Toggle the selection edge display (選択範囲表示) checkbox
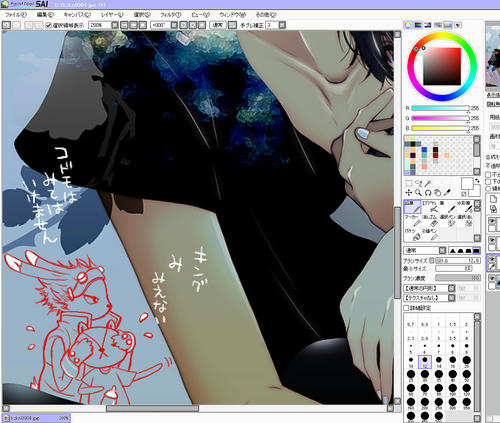Image resolution: width=500 pixels, height=423 pixels. pyautogui.click(x=48, y=25)
